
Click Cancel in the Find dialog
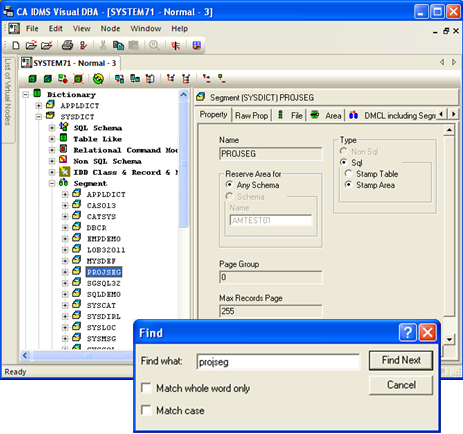[401, 385]
